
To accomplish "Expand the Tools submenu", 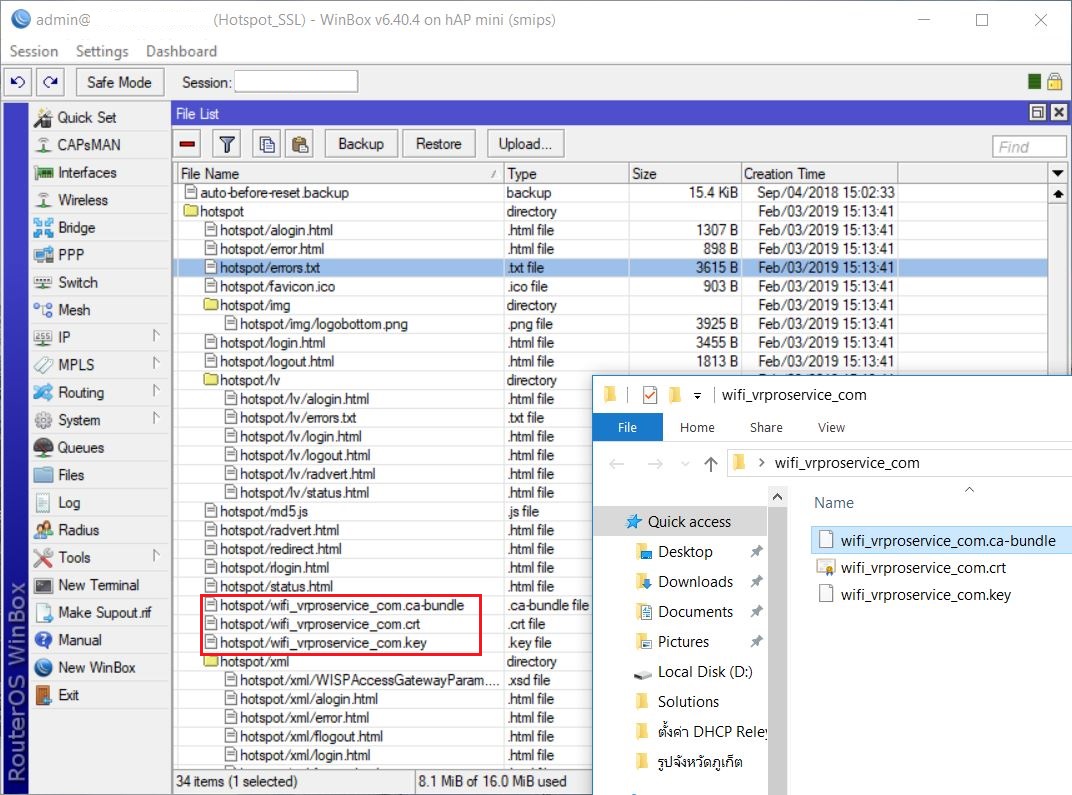I will (x=157, y=556).
